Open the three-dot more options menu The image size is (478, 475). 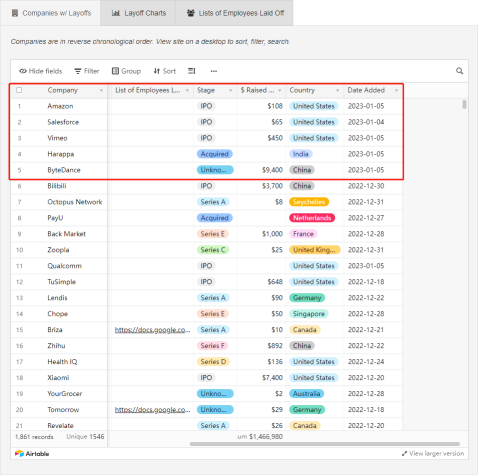pos(214,71)
